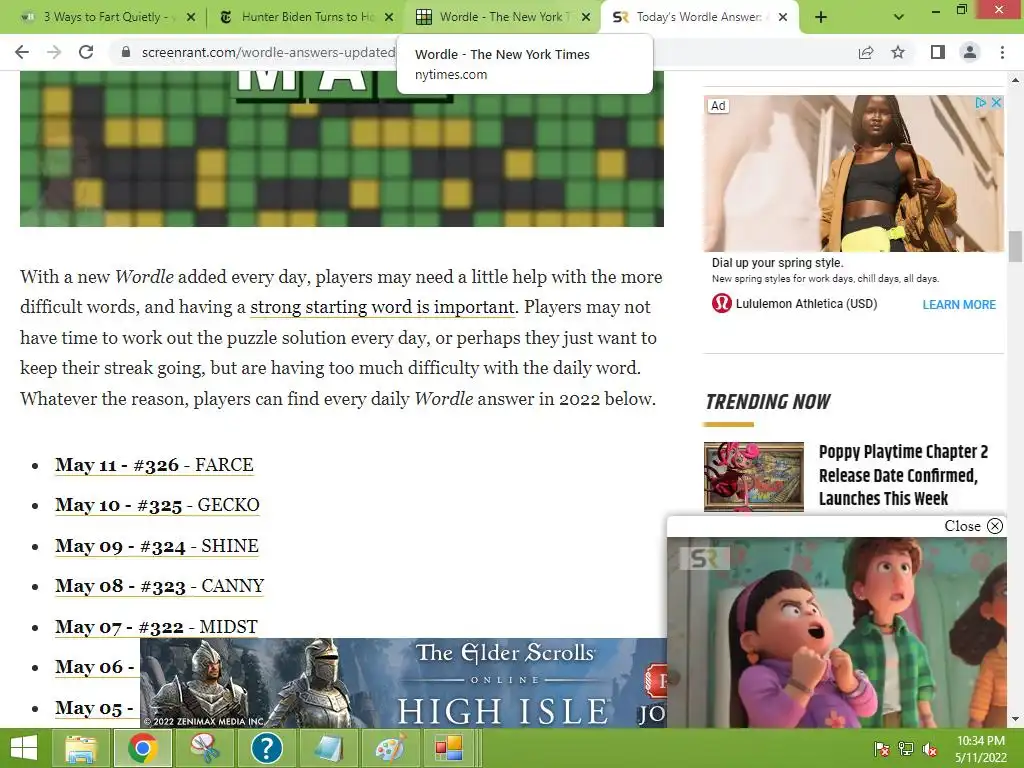The height and width of the screenshot is (768, 1024).
Task: Open May 11 #326 FARCE link
Action: (x=154, y=465)
